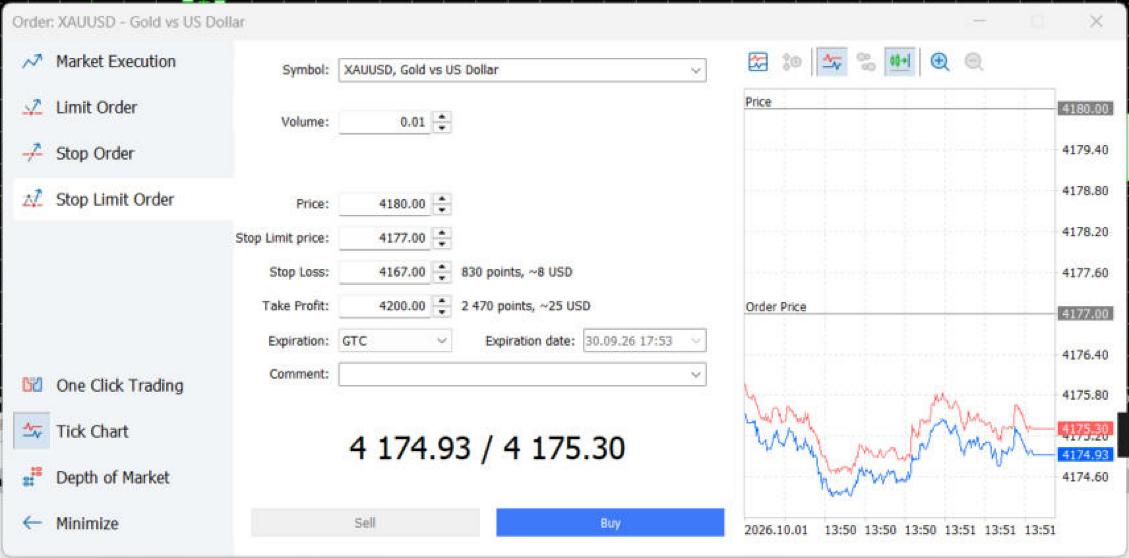Screen dimensions: 1129x558
Task: Increase the Price value stepper
Action: (x=442, y=199)
